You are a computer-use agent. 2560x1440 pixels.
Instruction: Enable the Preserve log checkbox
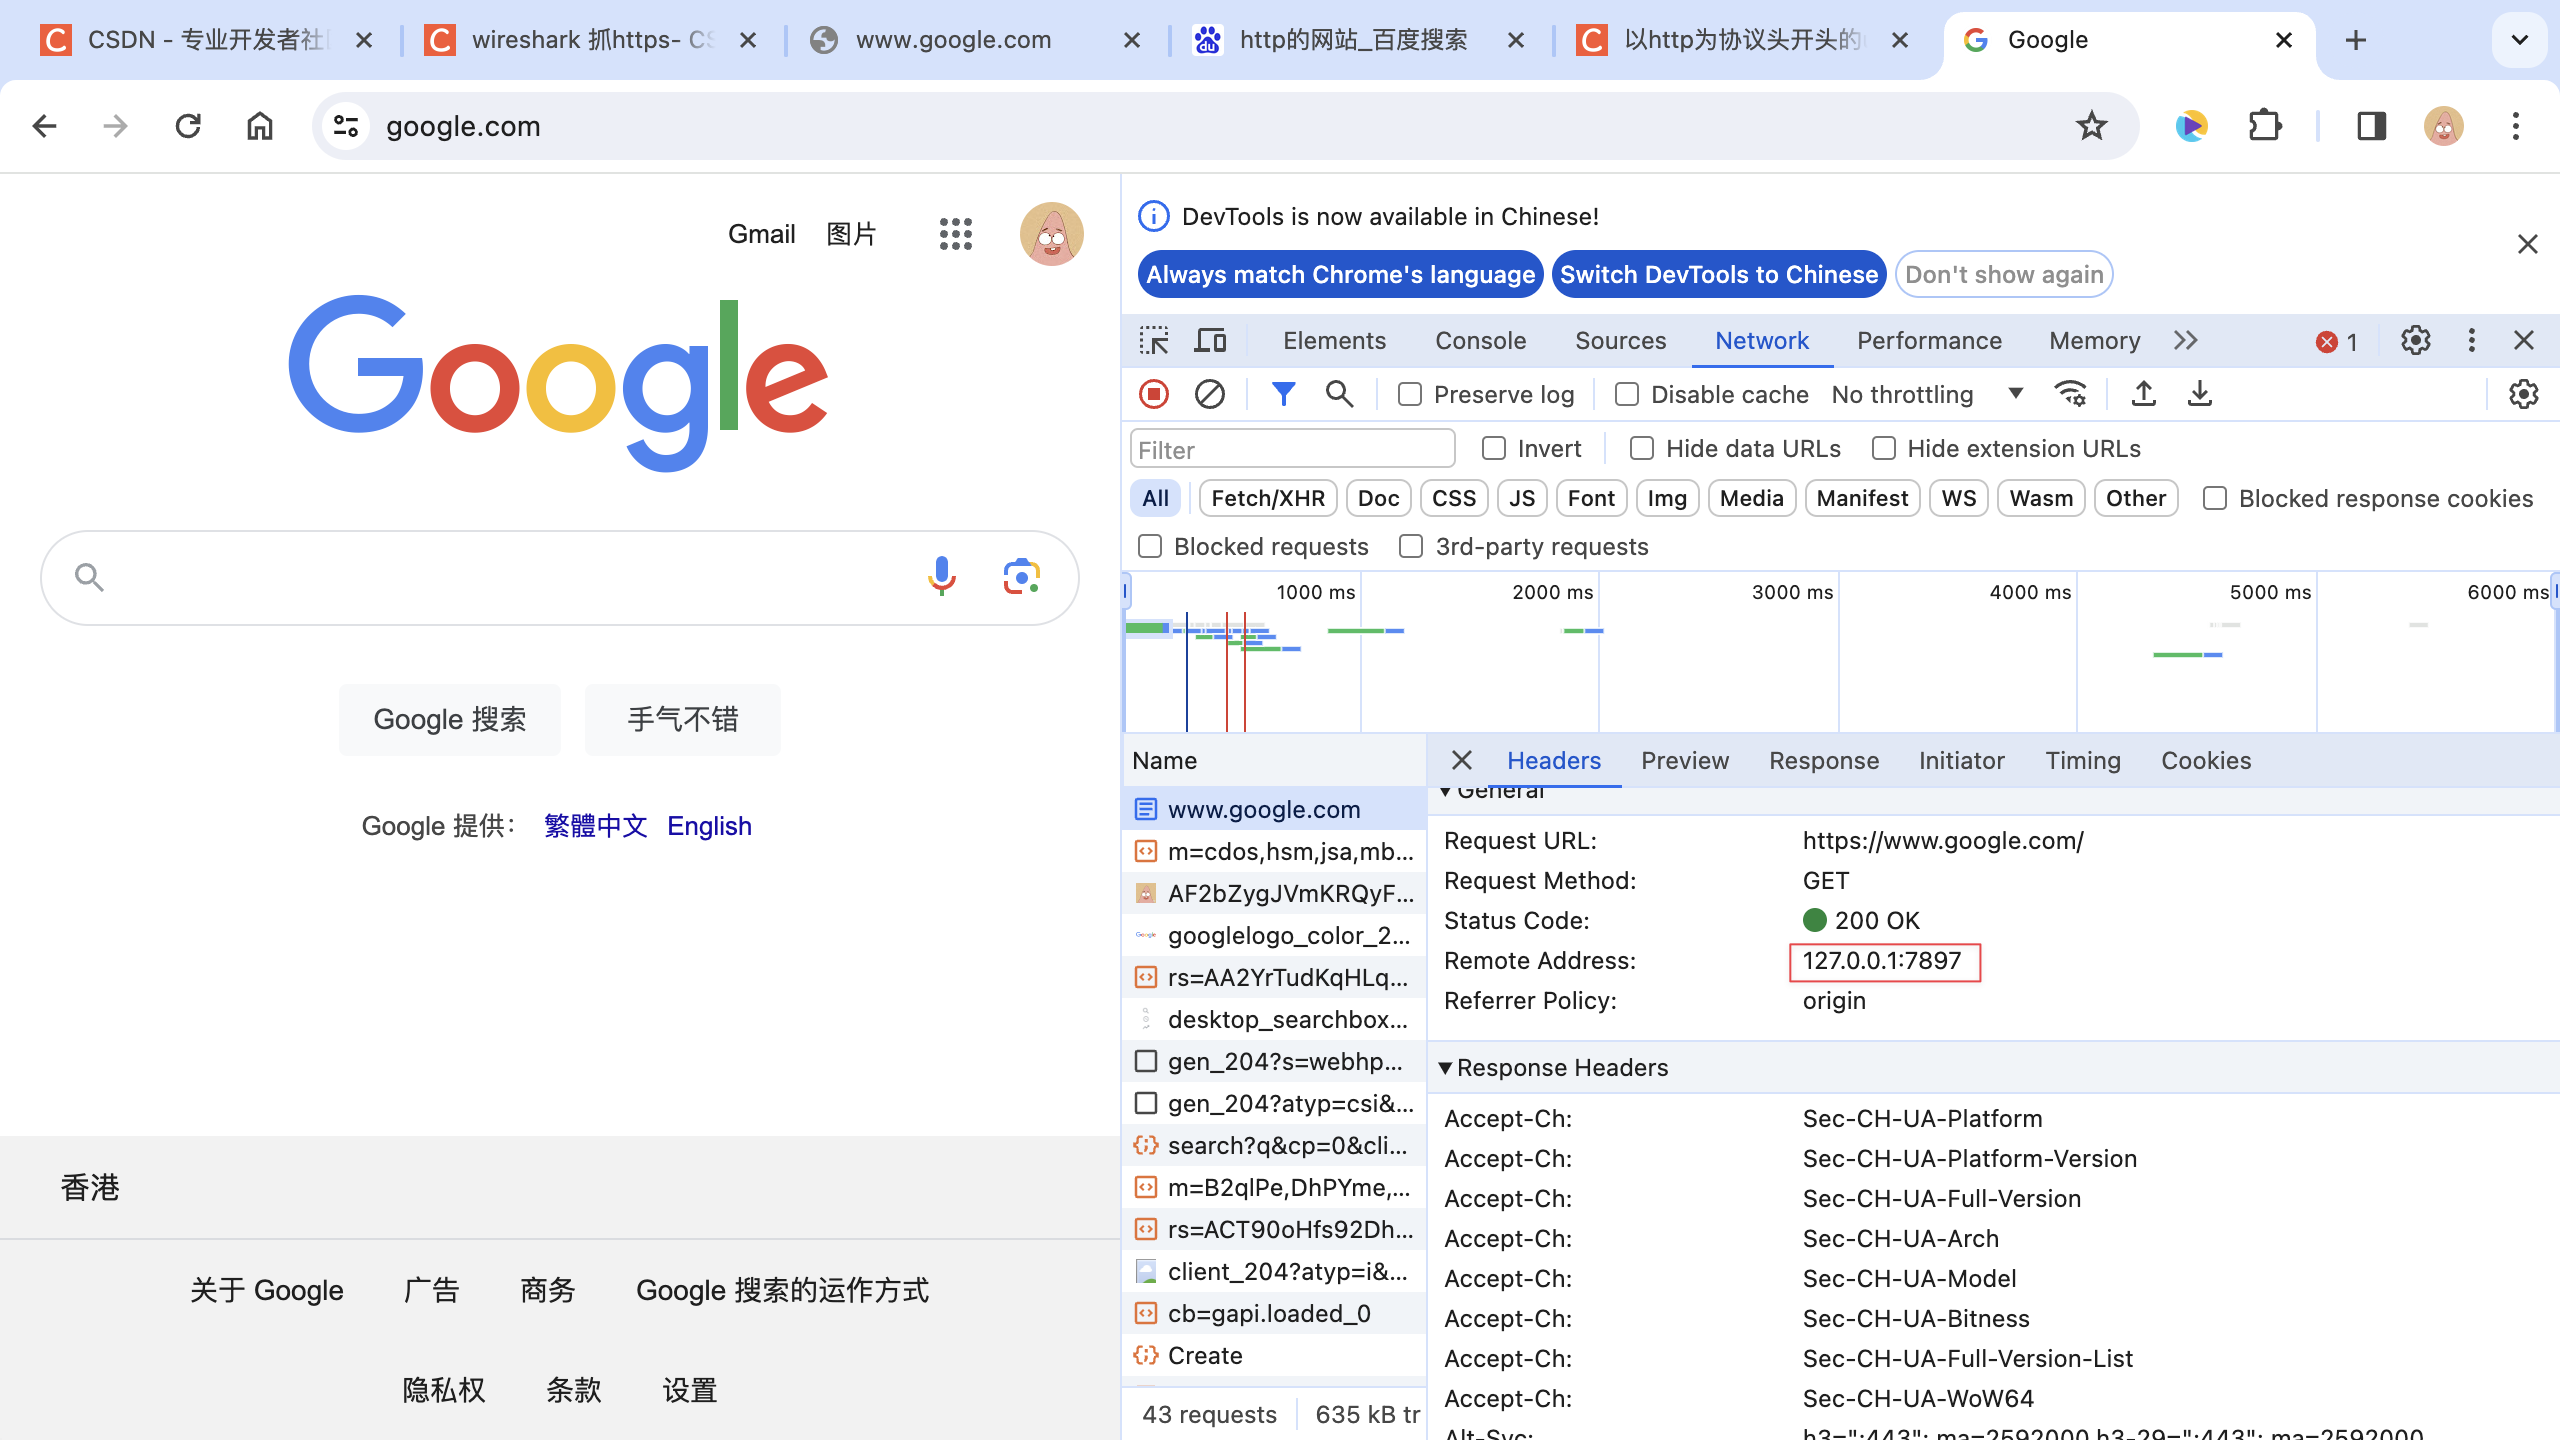coord(1410,394)
